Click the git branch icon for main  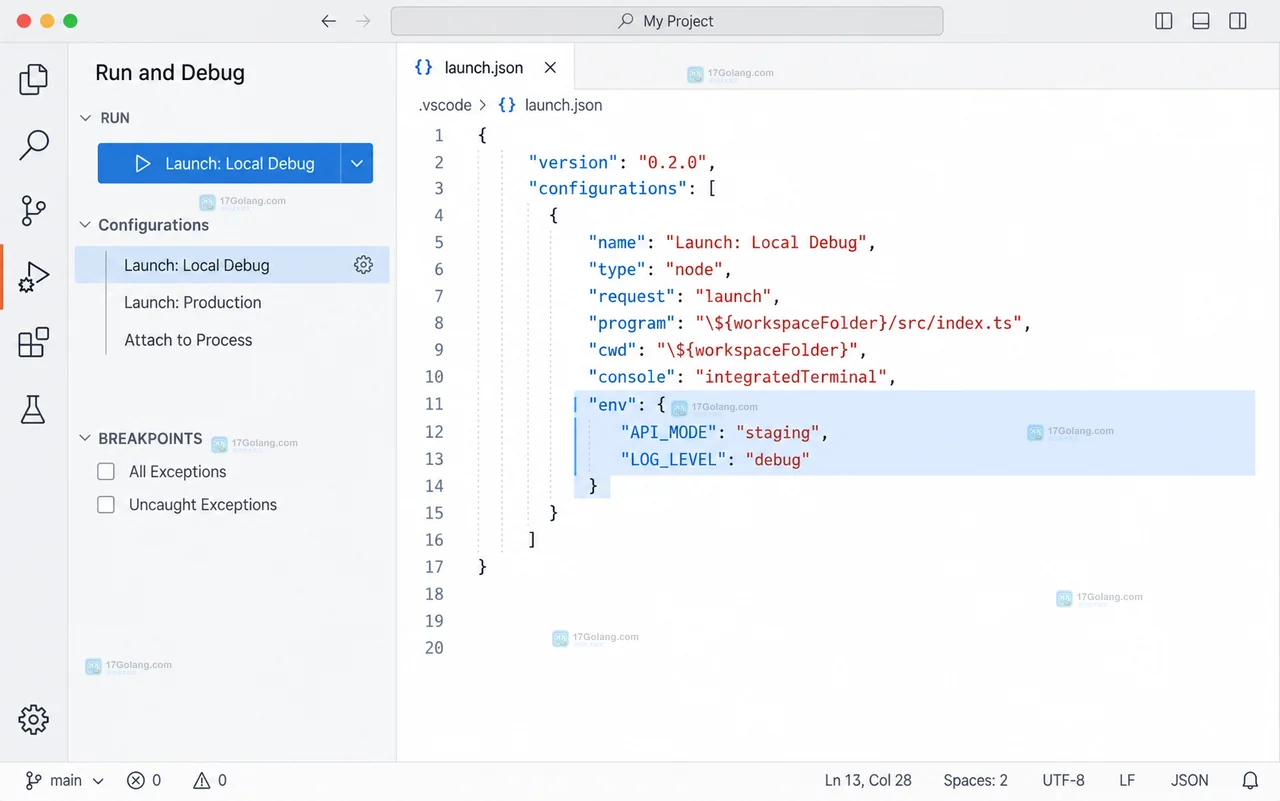pos(34,780)
